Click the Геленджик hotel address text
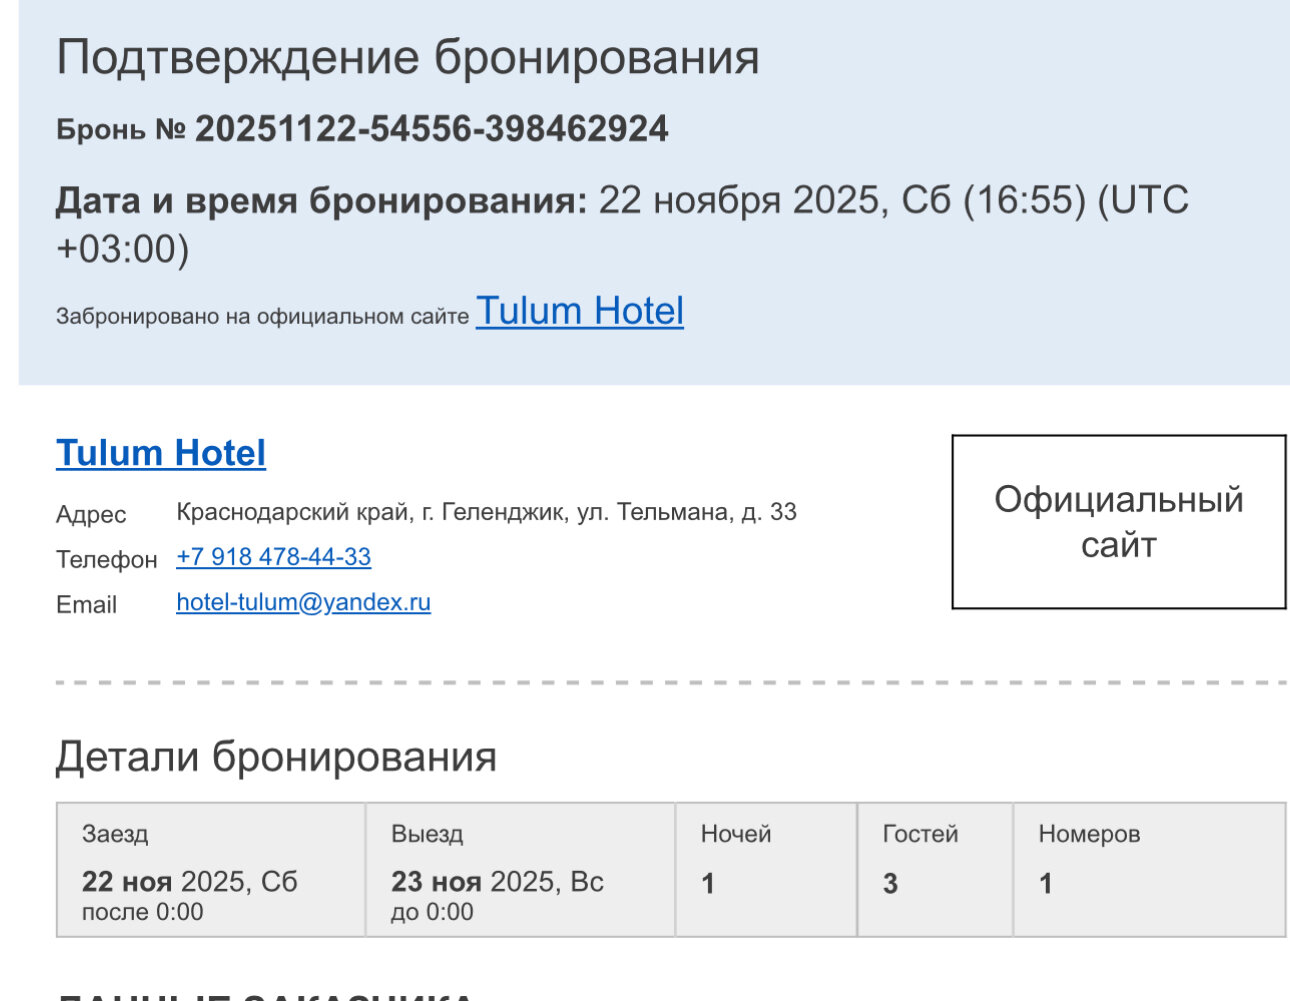Viewport: 1290px width, 1001px height. [486, 512]
